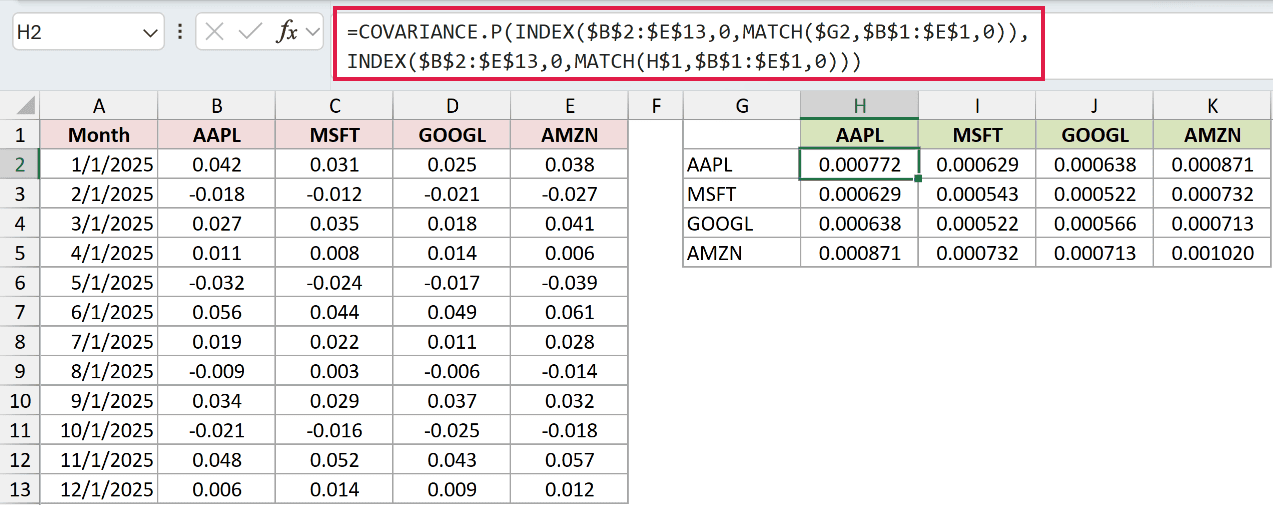Click the MSFT value 0.003
The height and width of the screenshot is (505, 1273).
click(x=334, y=371)
